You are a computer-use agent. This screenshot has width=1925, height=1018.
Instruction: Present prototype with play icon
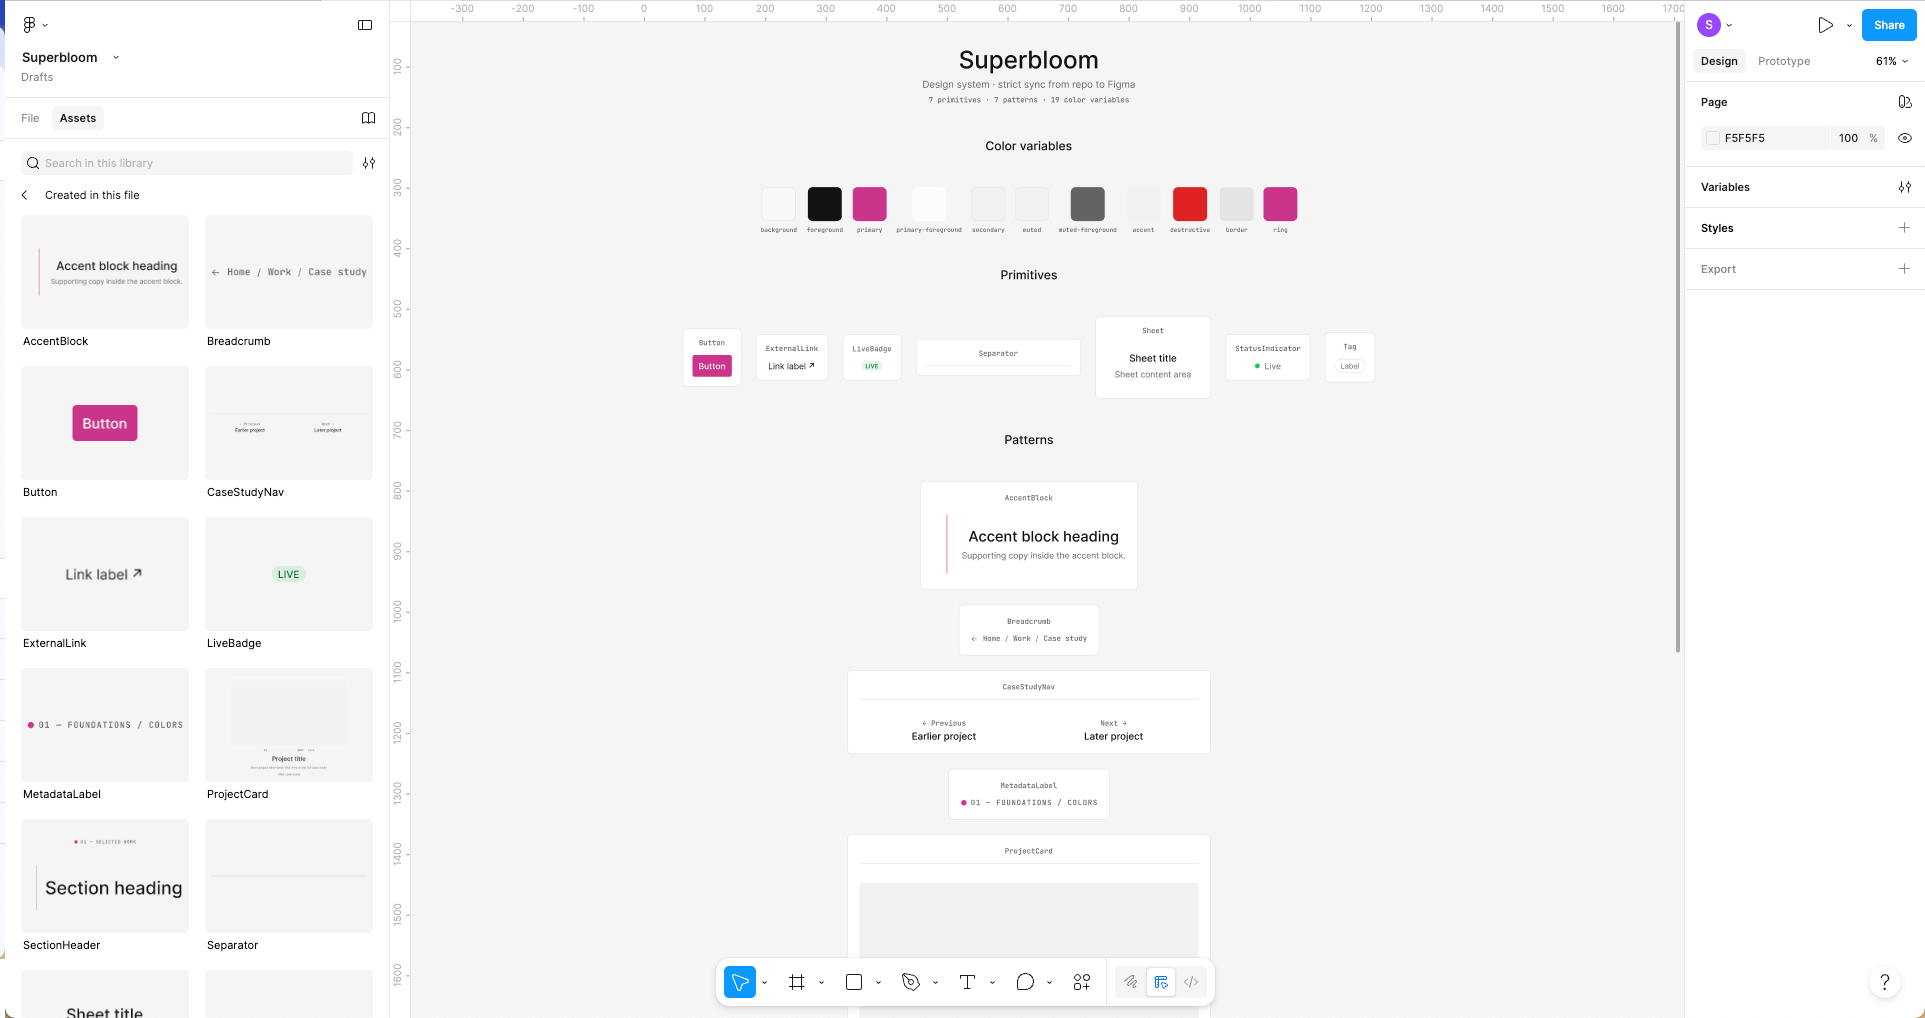click(1826, 25)
